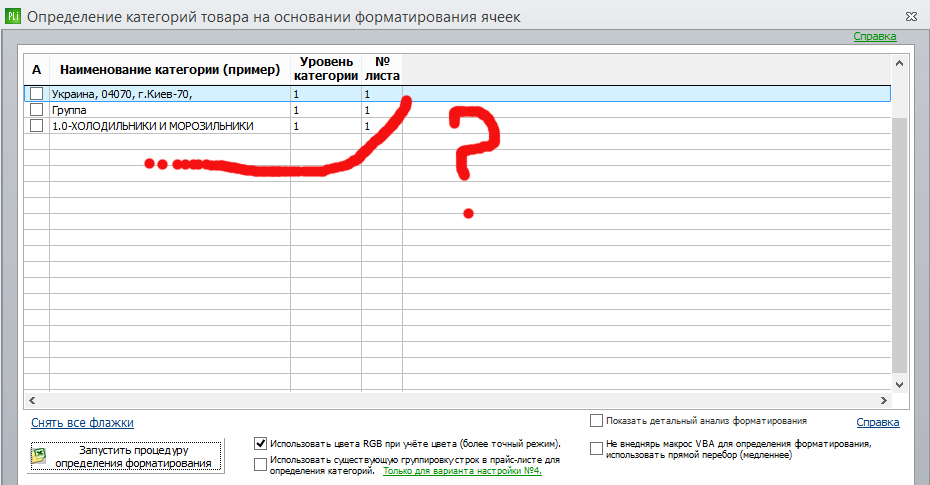The width and height of the screenshot is (930, 485).
Task: Click the Excel icon on the run procedure button
Action: tap(39, 456)
